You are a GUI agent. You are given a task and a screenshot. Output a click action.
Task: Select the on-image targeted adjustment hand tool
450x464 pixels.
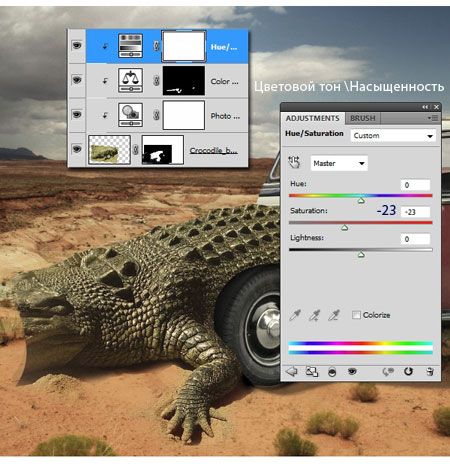[x=294, y=163]
